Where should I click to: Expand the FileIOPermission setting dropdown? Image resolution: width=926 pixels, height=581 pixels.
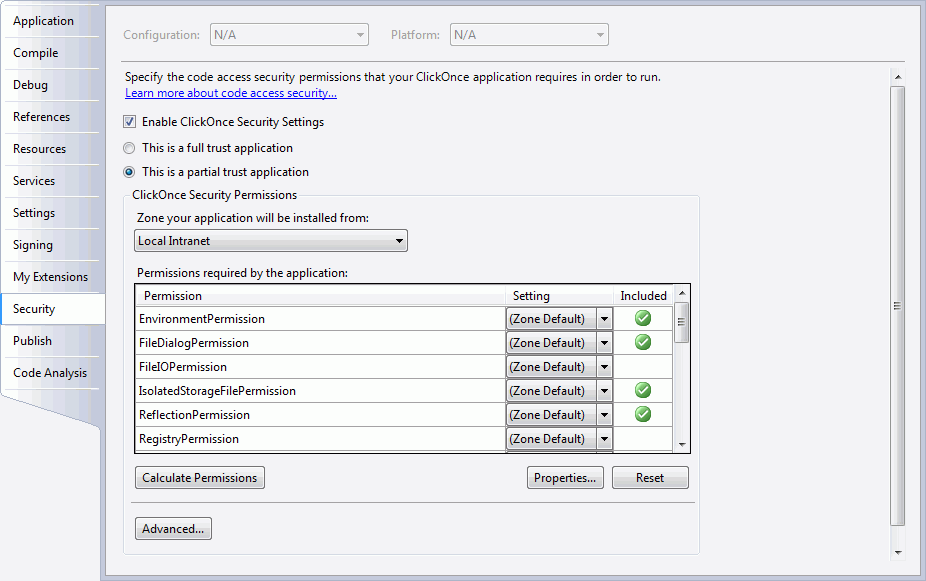point(604,367)
